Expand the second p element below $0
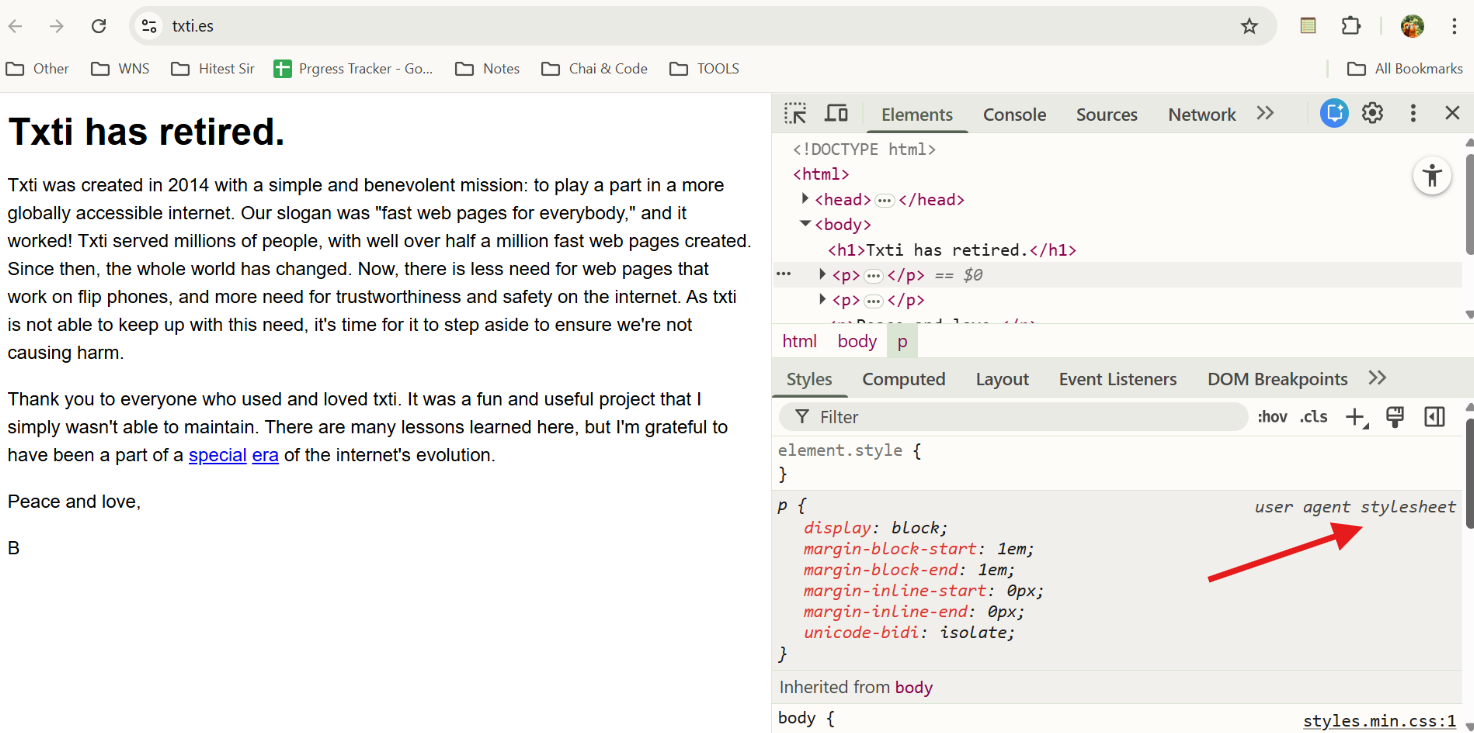 pos(822,299)
